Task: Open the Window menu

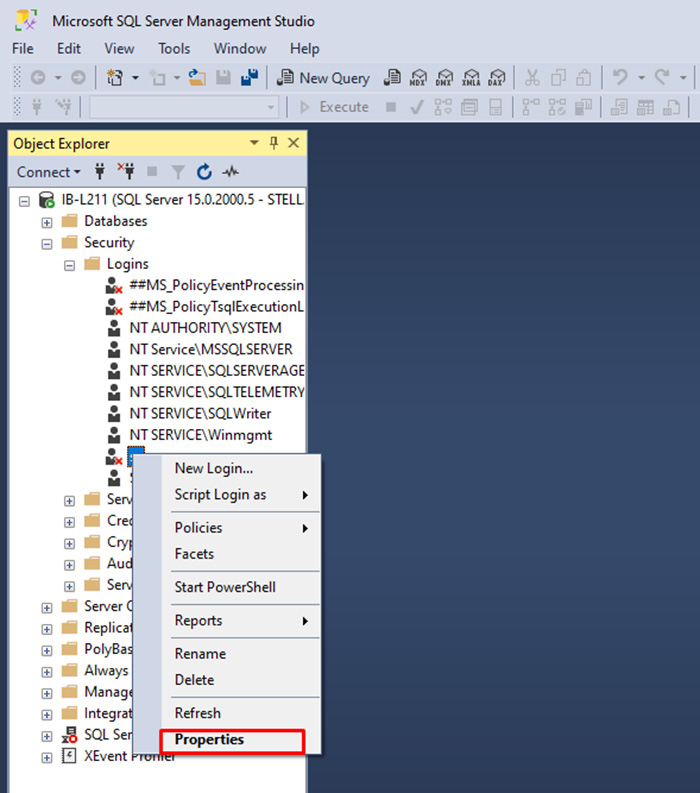Action: [x=240, y=49]
